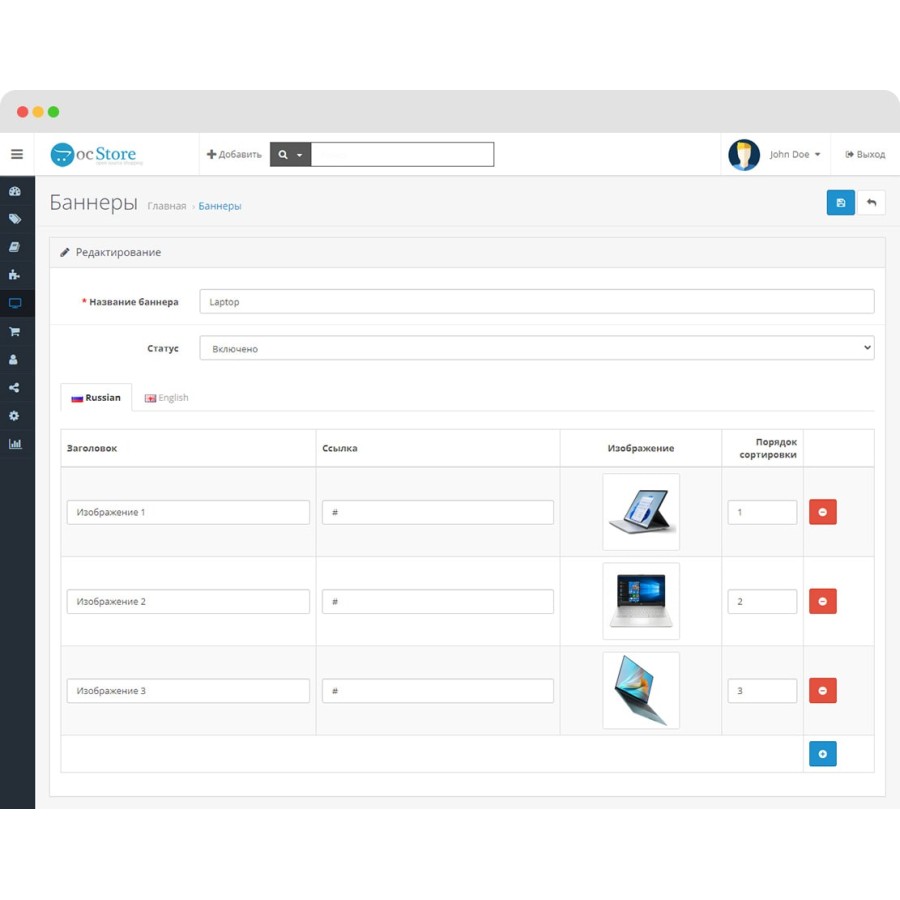Go to Главная breadcrumb
Viewport: 900px width, 900px height.
click(166, 206)
